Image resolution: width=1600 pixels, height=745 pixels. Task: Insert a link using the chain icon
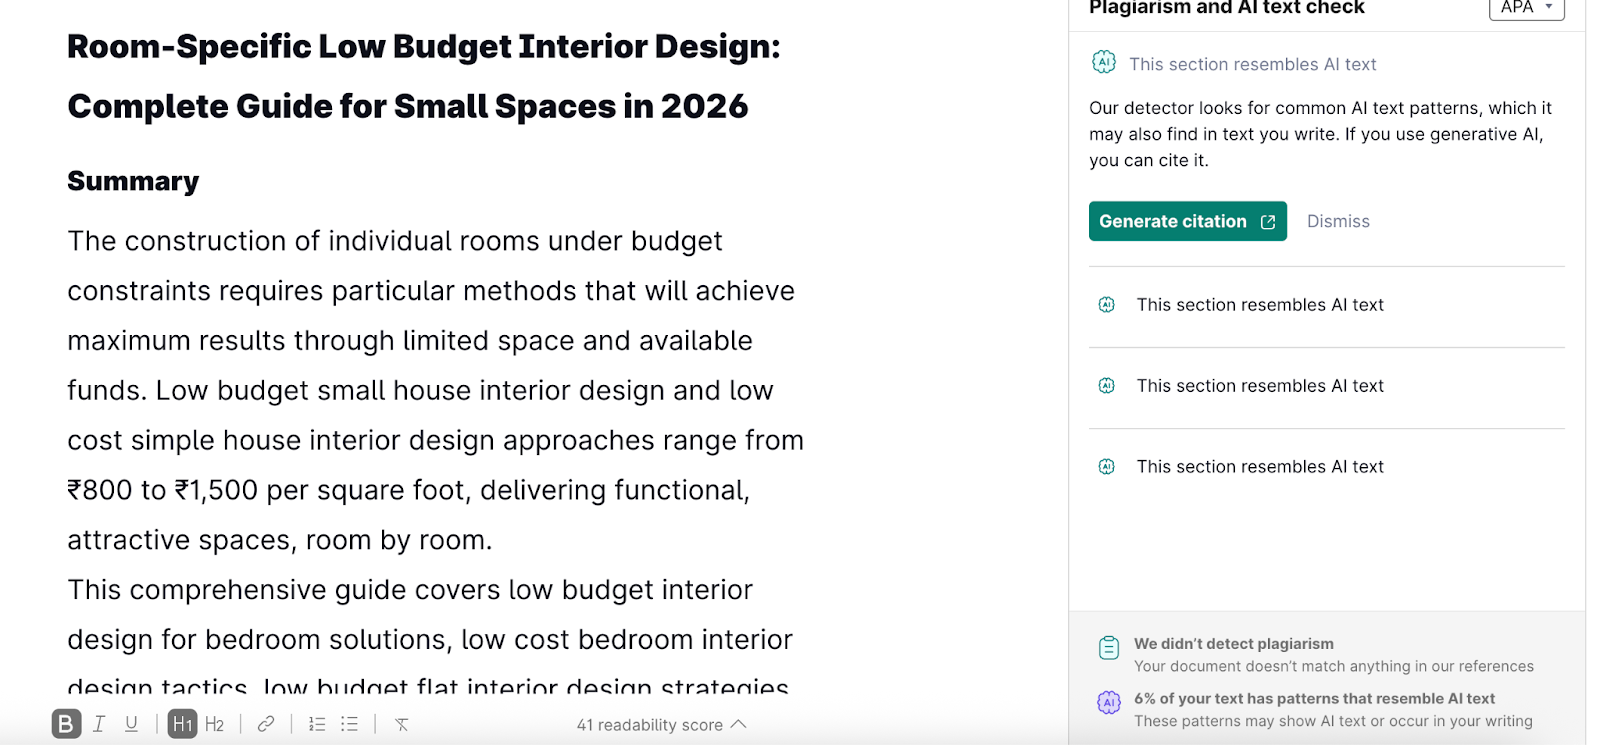coord(266,724)
